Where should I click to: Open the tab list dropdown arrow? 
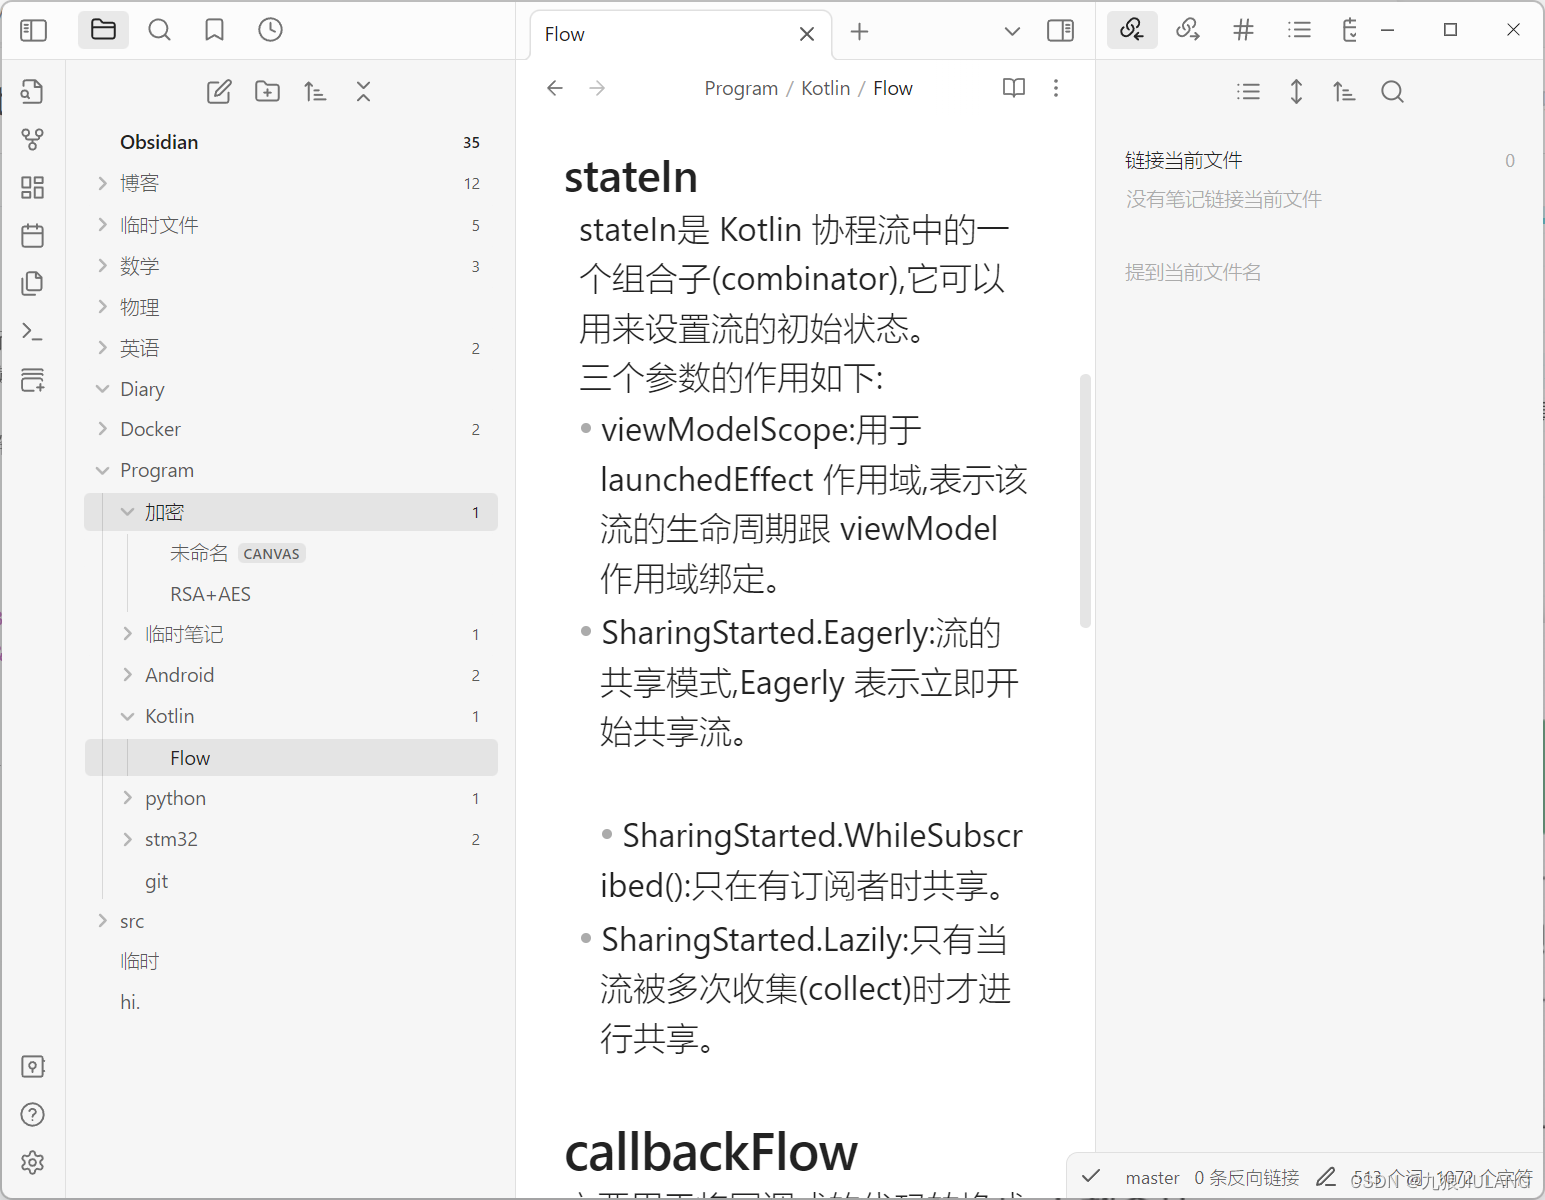coord(1012,32)
